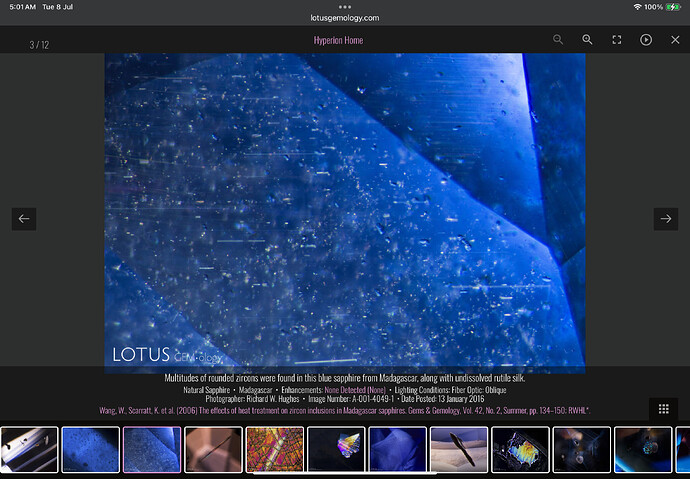Click the 'Photographer: Richard W. Hughes' text

click(x=252, y=399)
